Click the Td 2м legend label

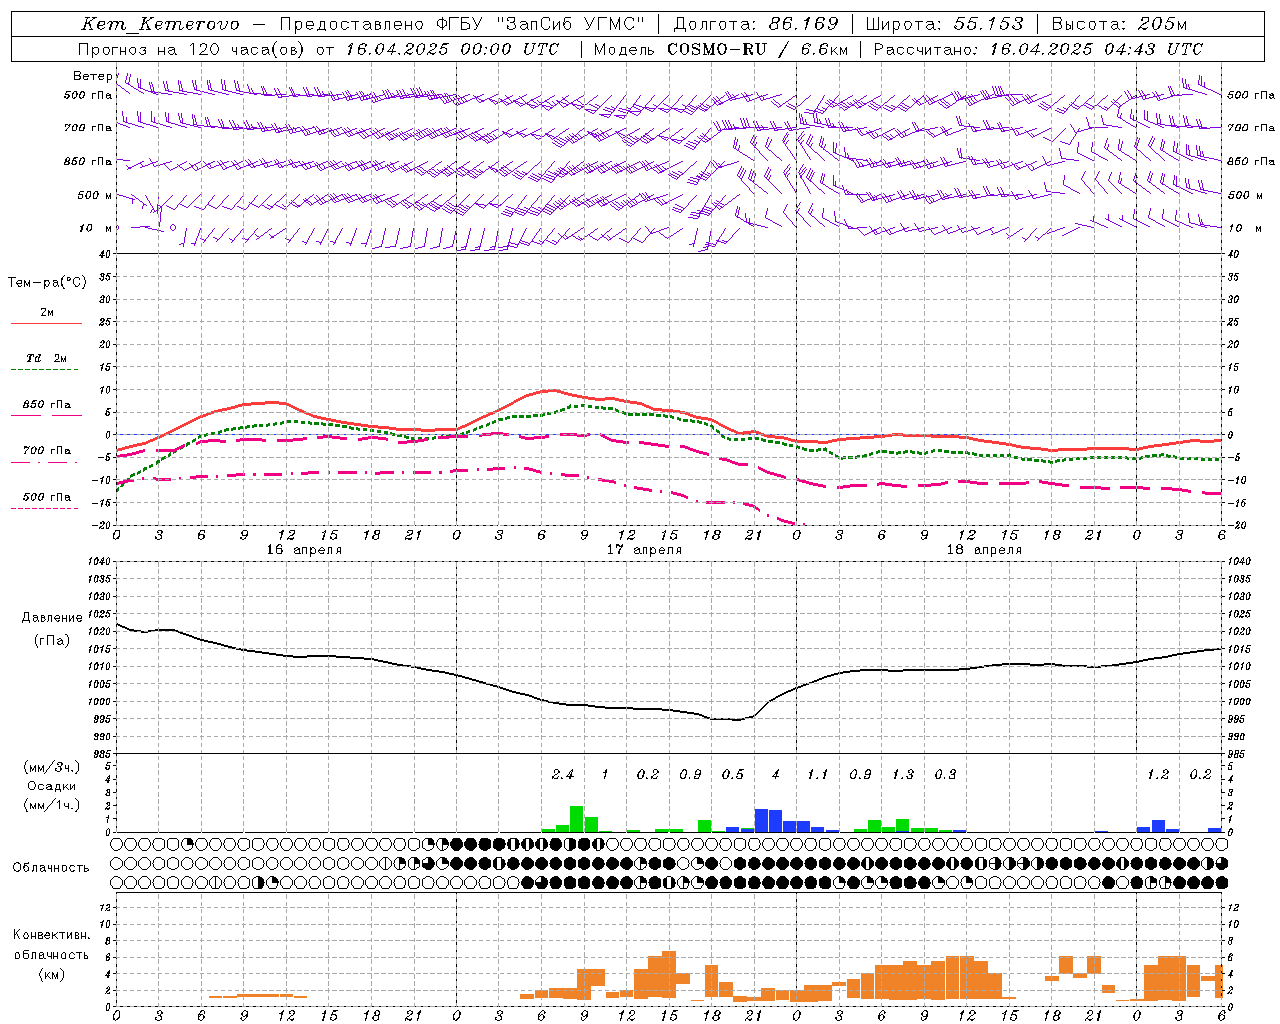[x=46, y=357]
